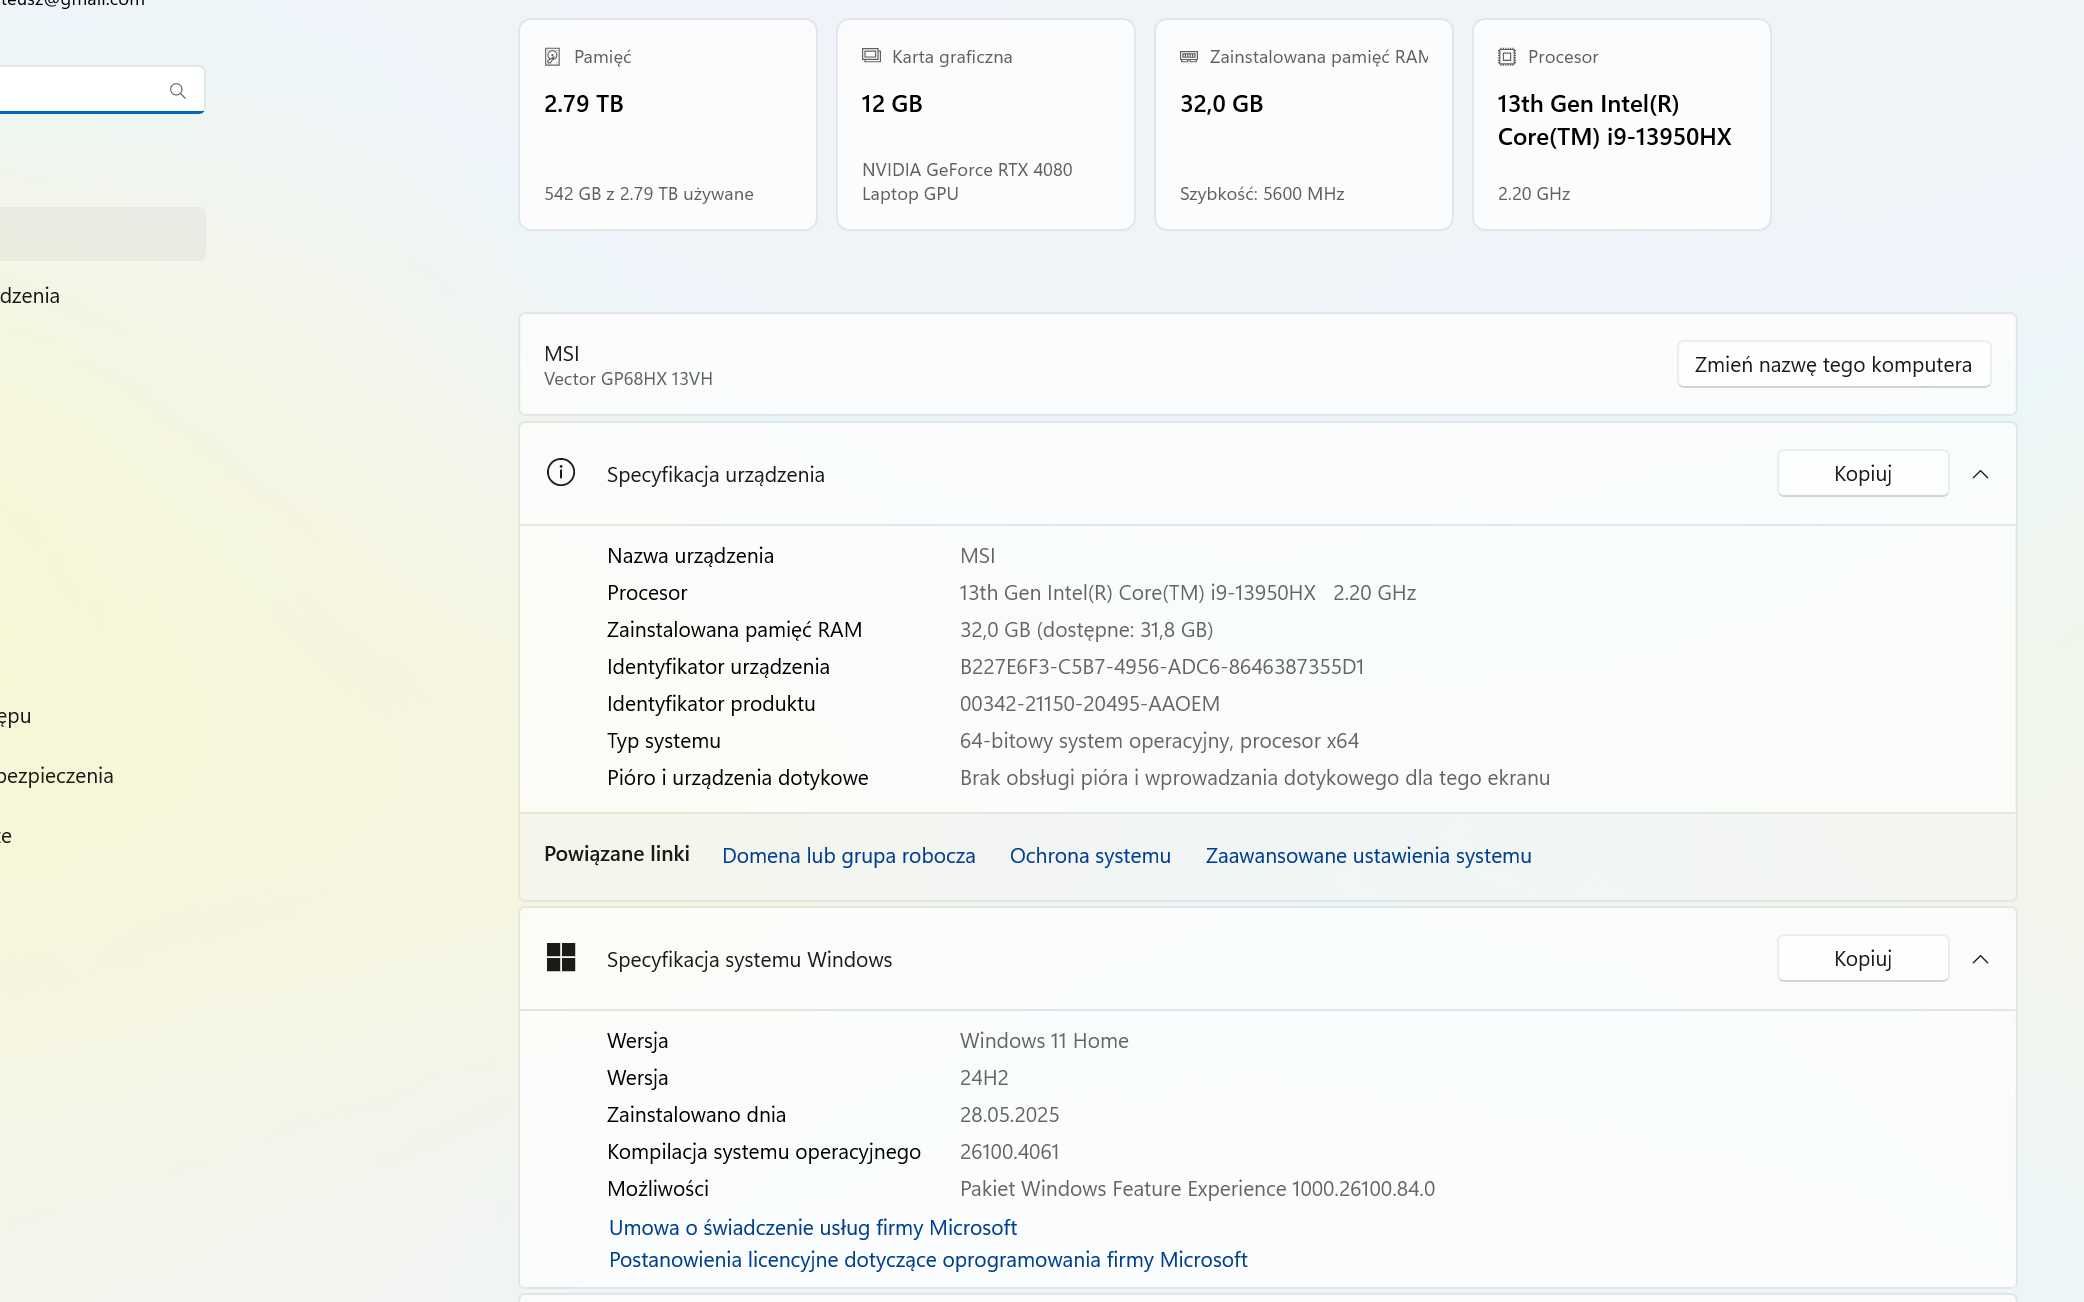
Task: Click the 32,0 GB (dostępne: 31,8 GB) value
Action: [x=1086, y=630]
